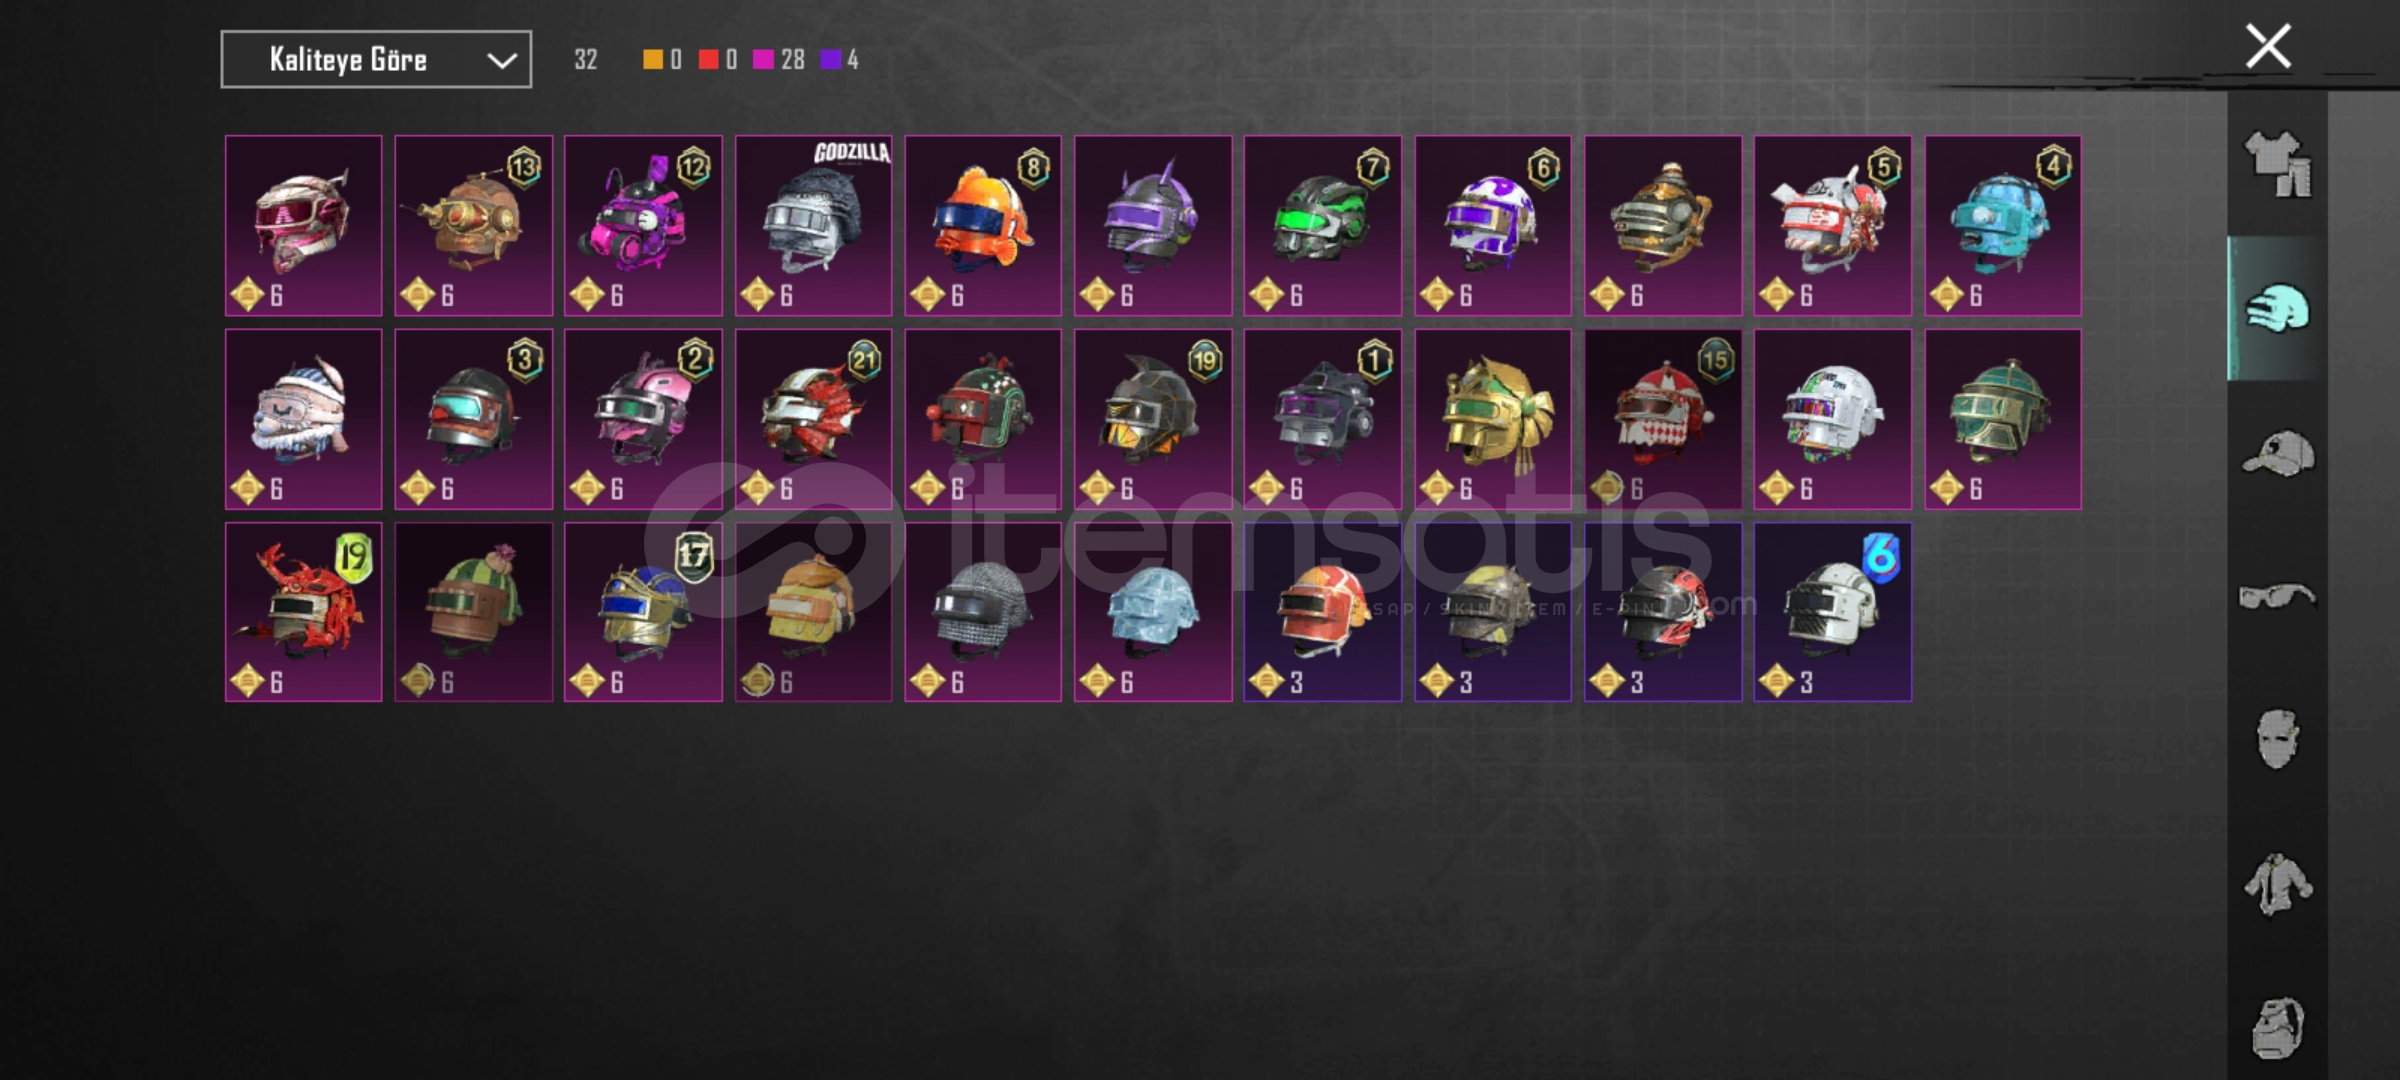Choose the white helmet with blue 6 badge
Viewport: 2400px width, 1080px height.
pyautogui.click(x=1833, y=612)
